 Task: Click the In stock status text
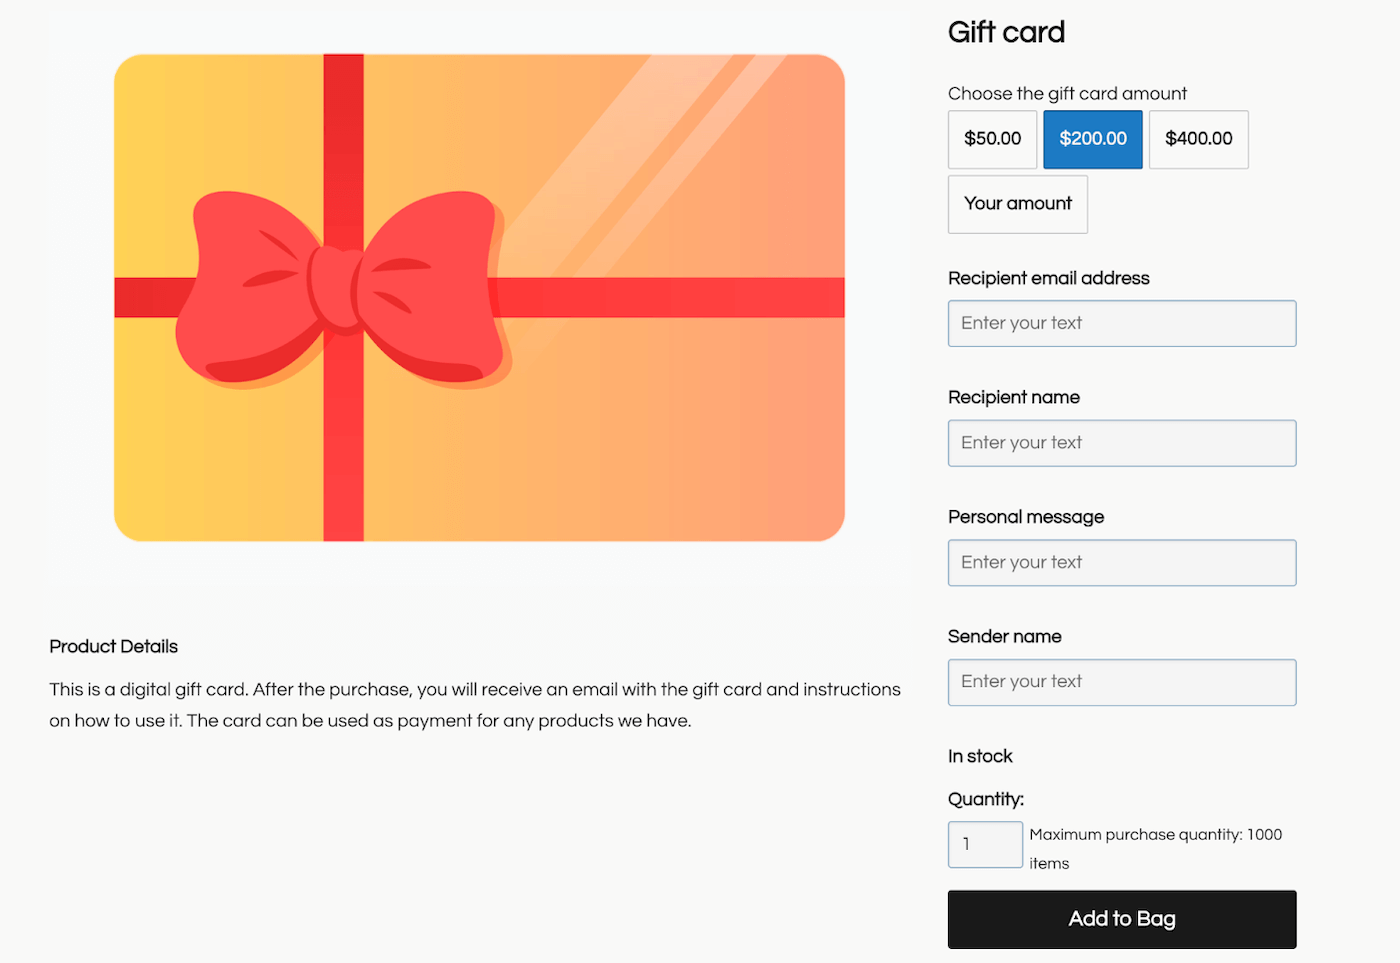click(x=980, y=757)
